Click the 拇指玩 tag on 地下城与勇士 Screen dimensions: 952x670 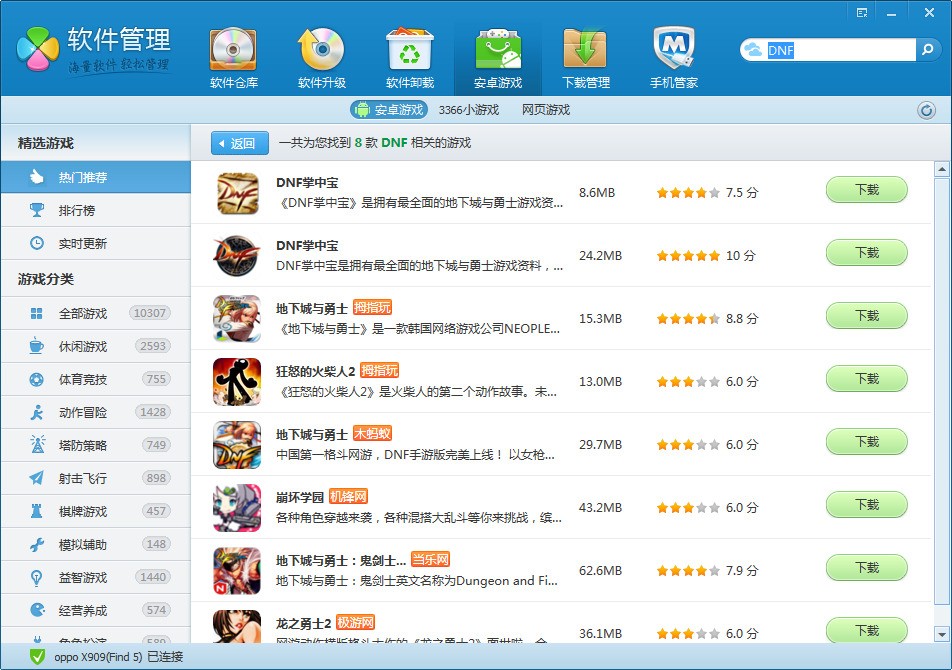372,308
